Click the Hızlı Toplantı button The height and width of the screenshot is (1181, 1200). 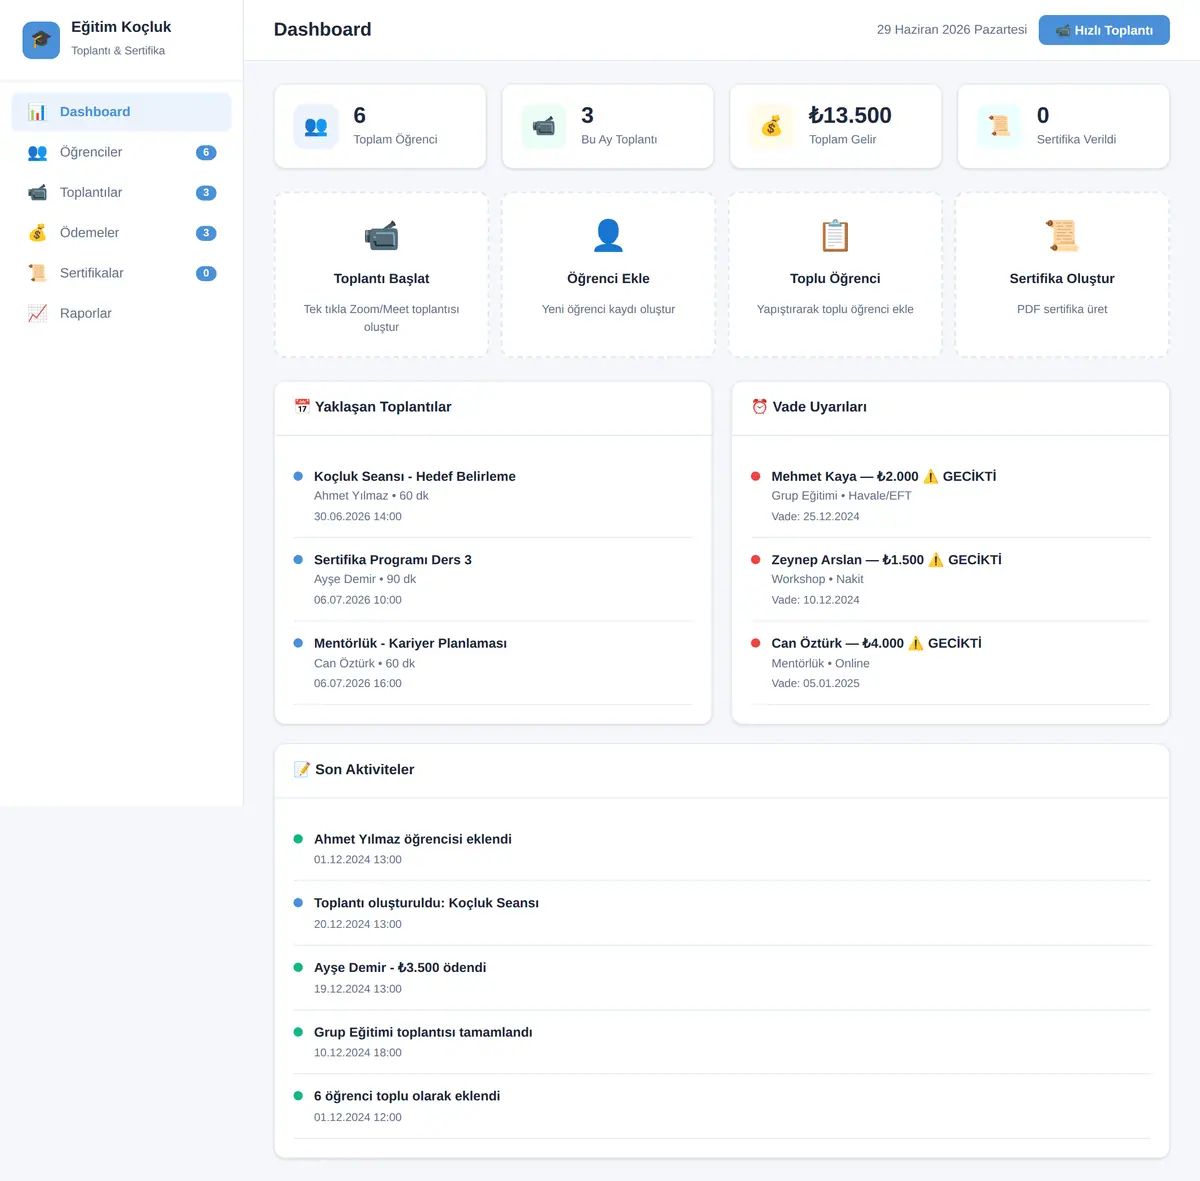(x=1104, y=30)
